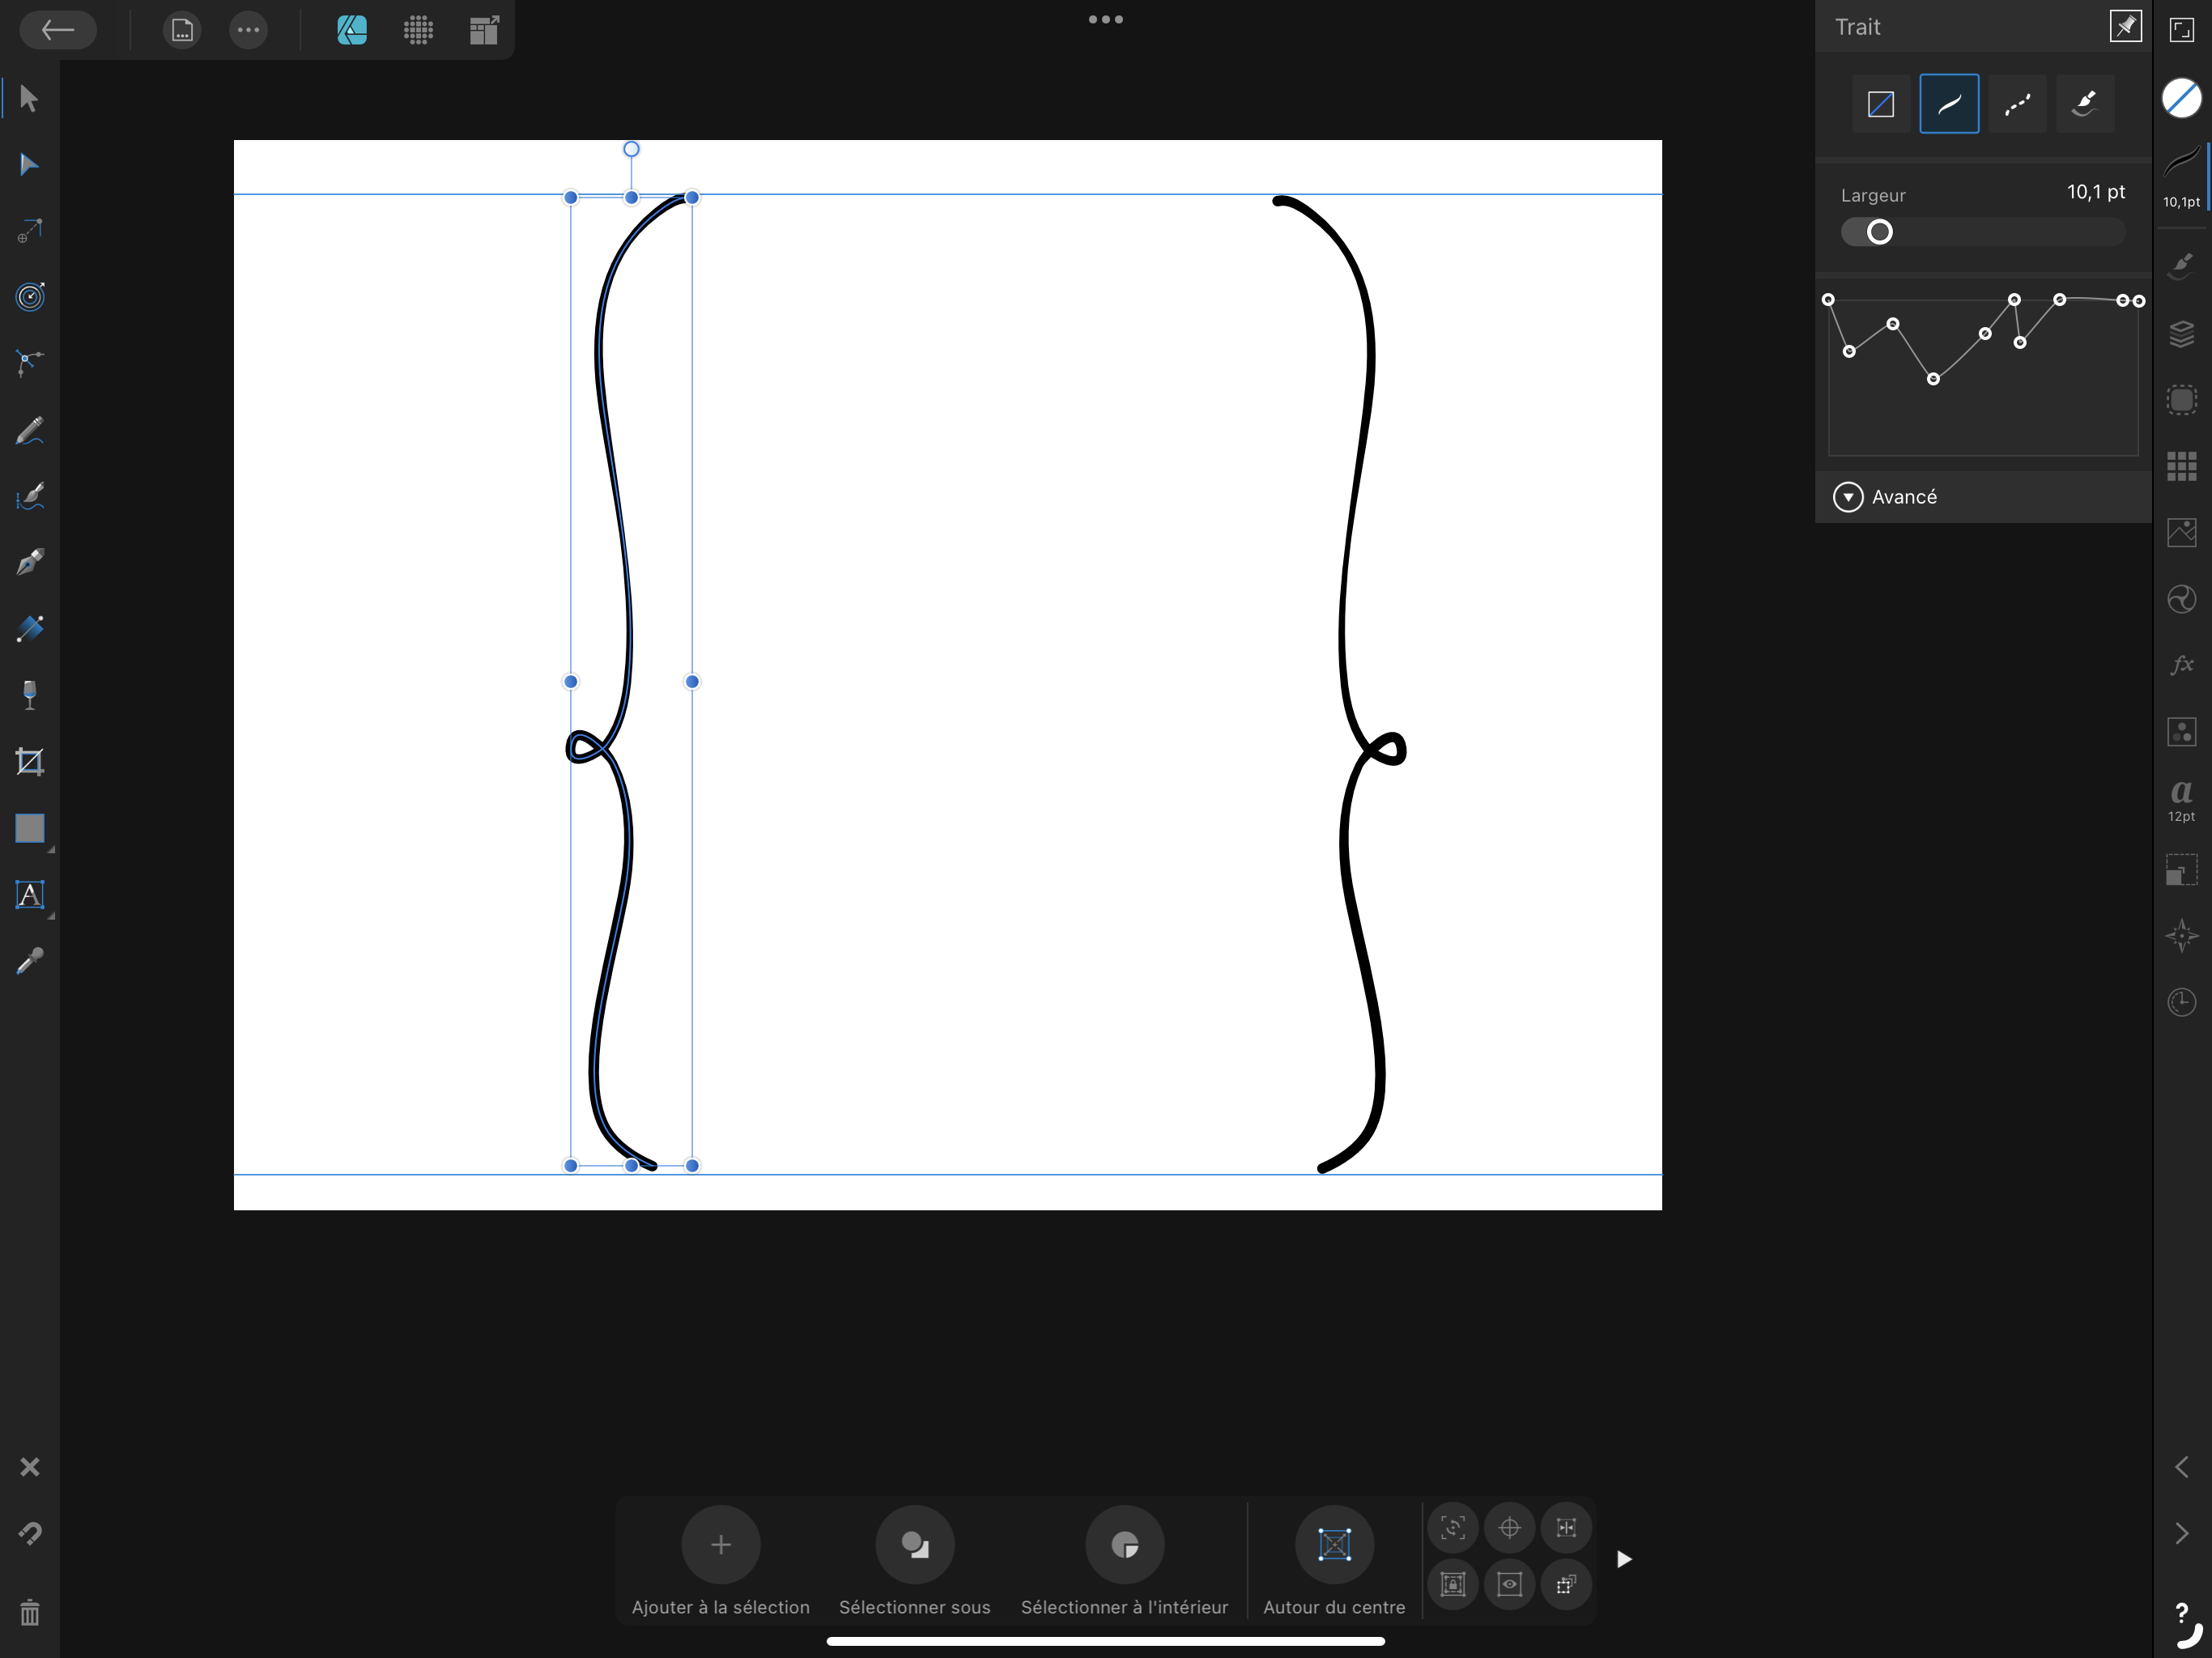Set stroke style to none
This screenshot has width=2212, height=1658.
1881,104
